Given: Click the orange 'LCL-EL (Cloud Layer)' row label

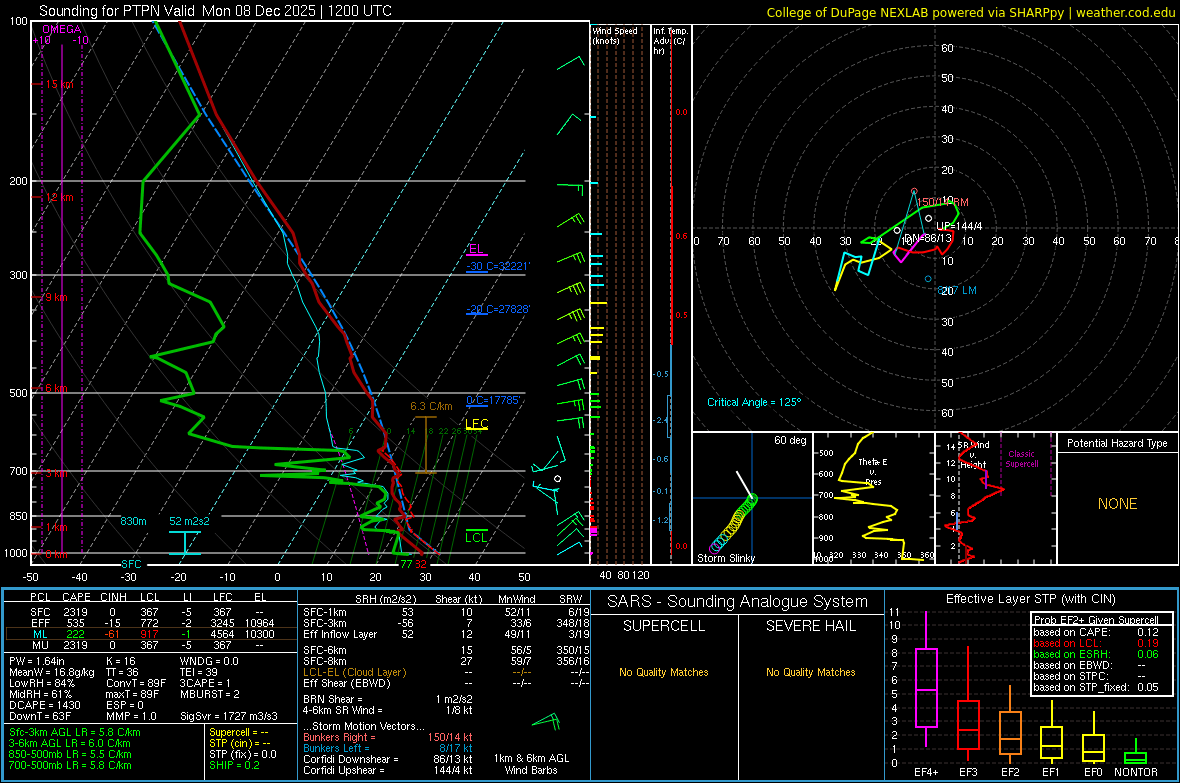Looking at the screenshot, I should 354,672.
